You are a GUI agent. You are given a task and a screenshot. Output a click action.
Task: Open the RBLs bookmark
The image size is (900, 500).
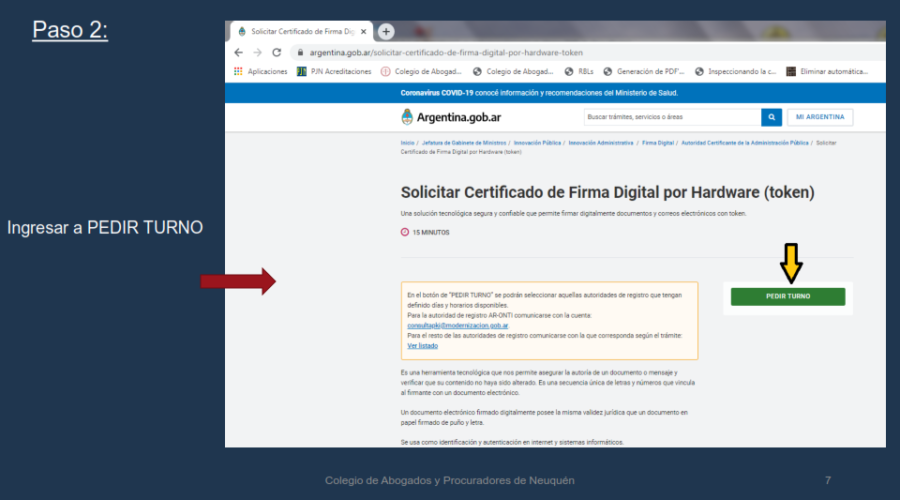579,72
